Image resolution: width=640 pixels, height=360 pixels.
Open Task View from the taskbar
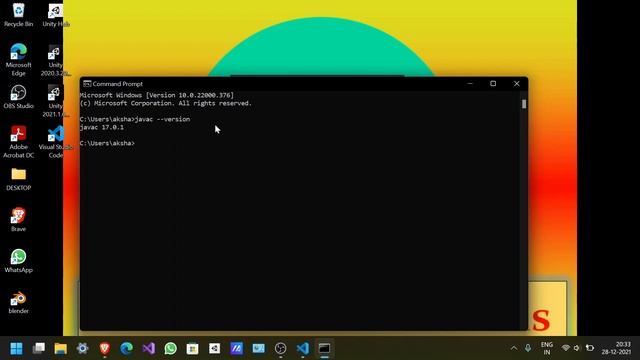click(x=39, y=348)
